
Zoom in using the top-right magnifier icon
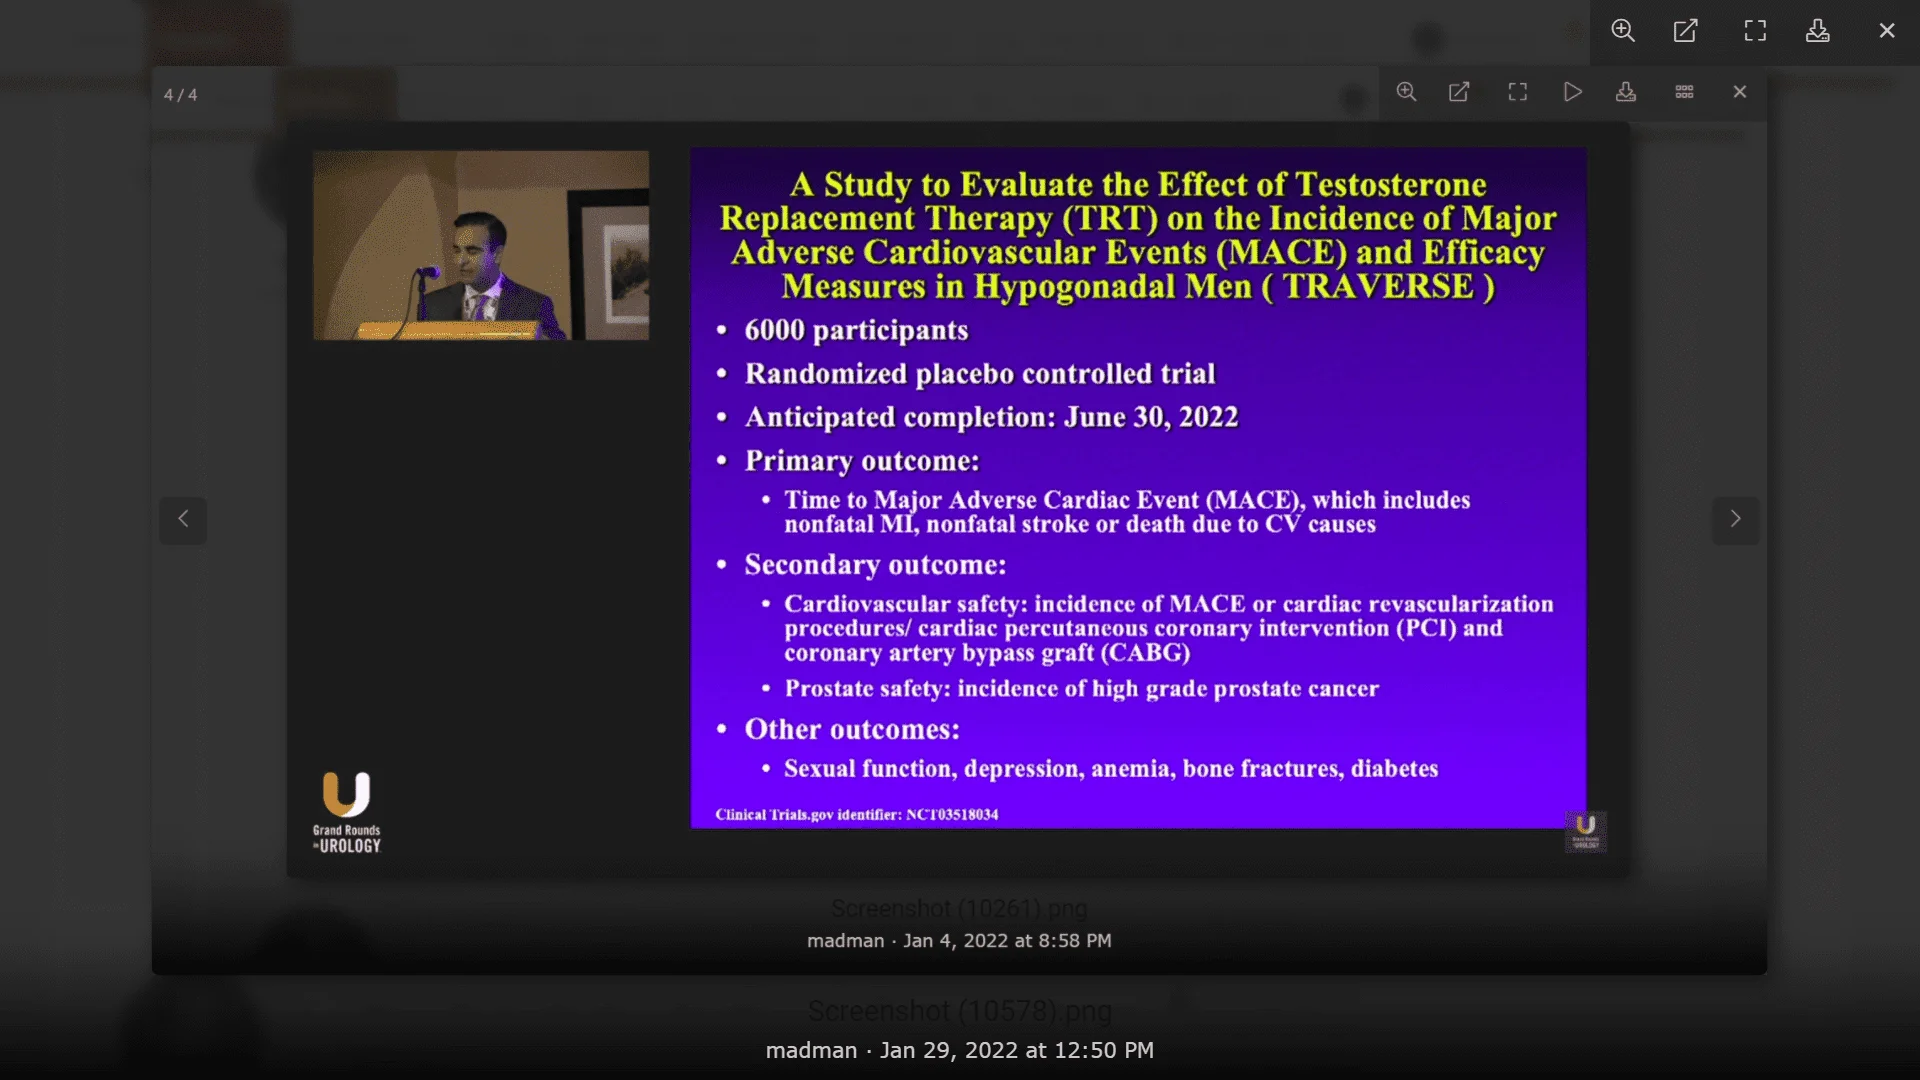tap(1622, 31)
